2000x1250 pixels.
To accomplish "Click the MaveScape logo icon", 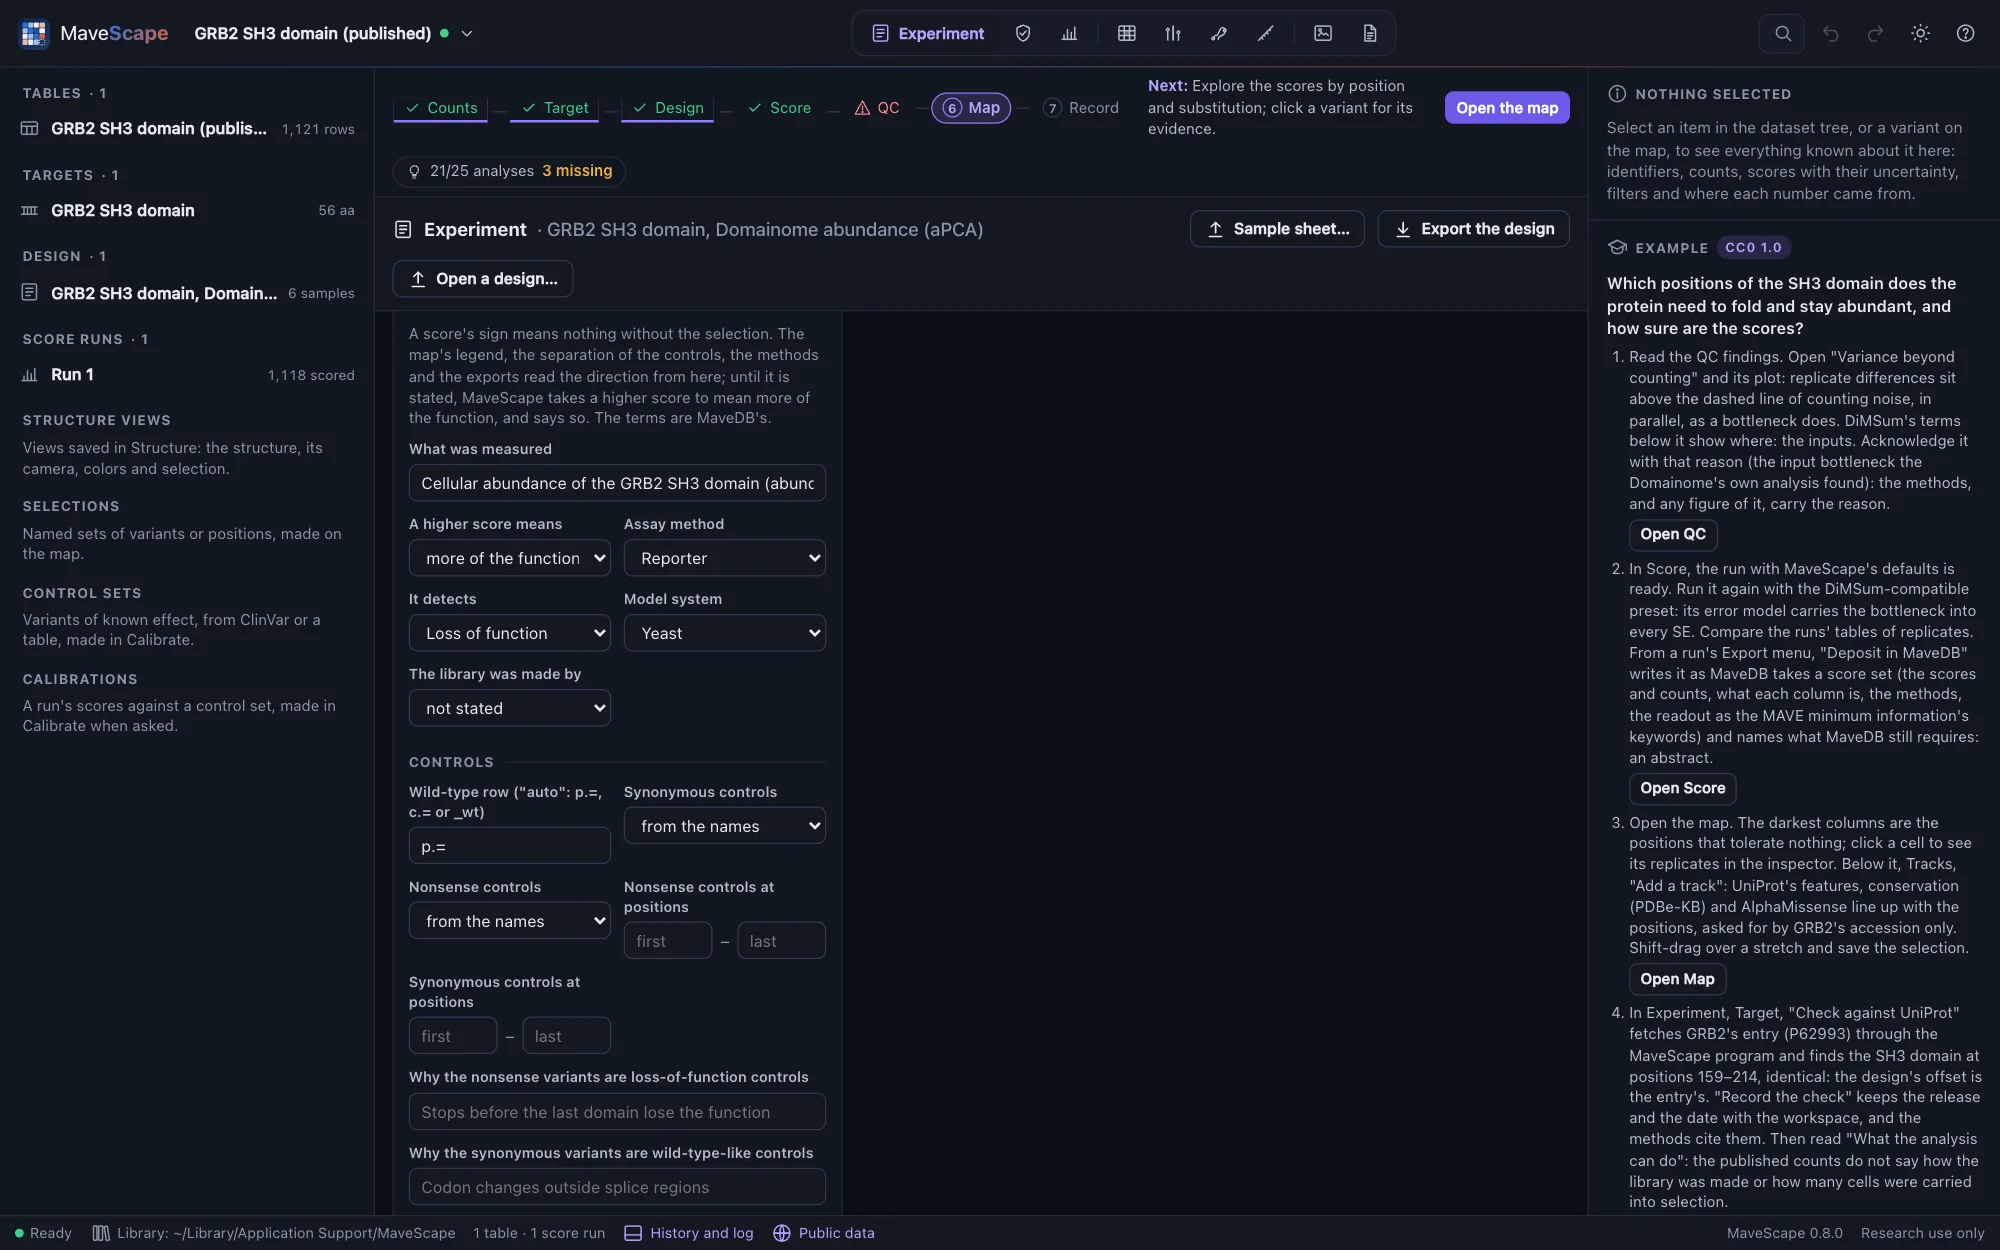I will 34,33.
